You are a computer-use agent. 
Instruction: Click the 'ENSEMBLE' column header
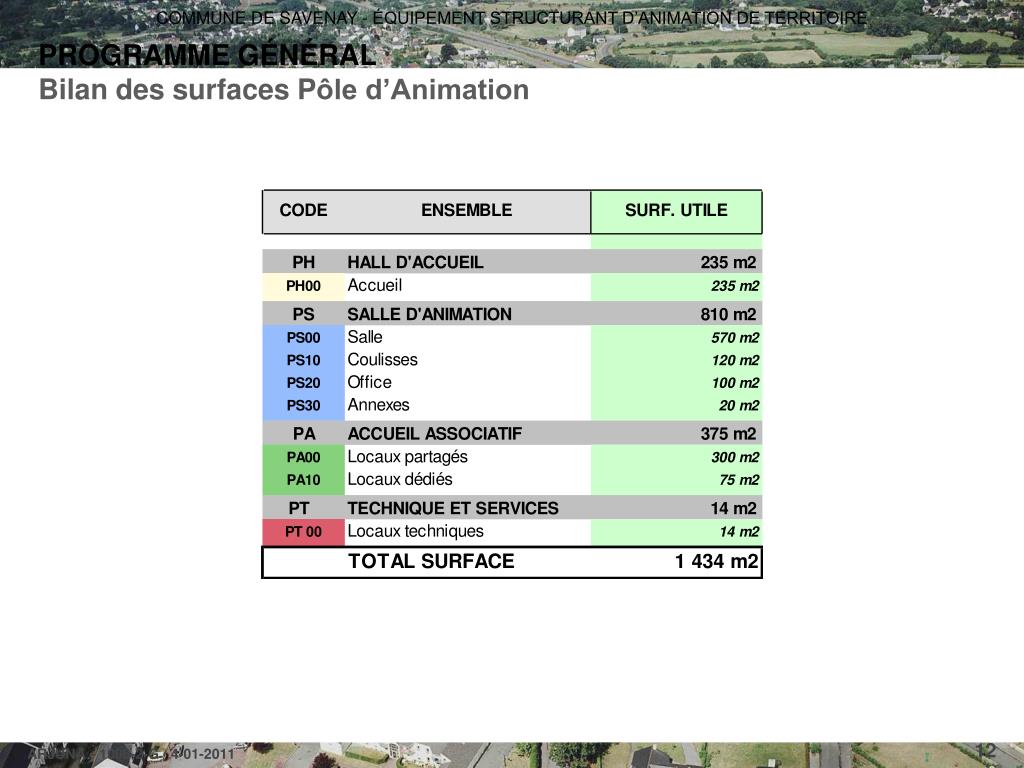[x=466, y=210]
